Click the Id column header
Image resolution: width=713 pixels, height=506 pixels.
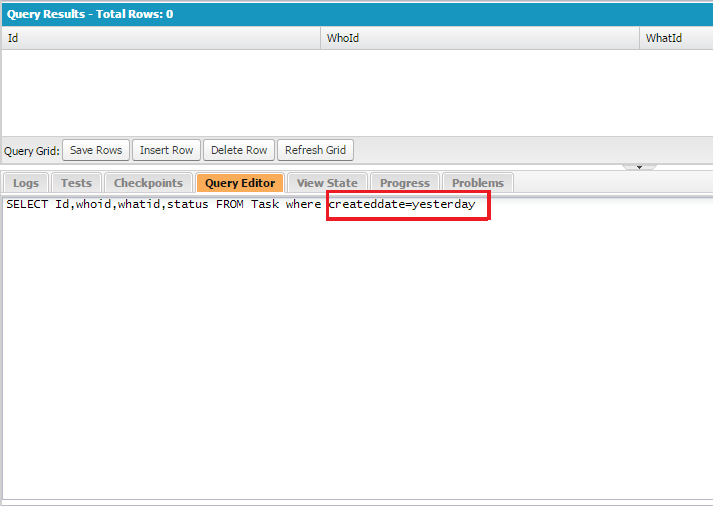point(161,38)
